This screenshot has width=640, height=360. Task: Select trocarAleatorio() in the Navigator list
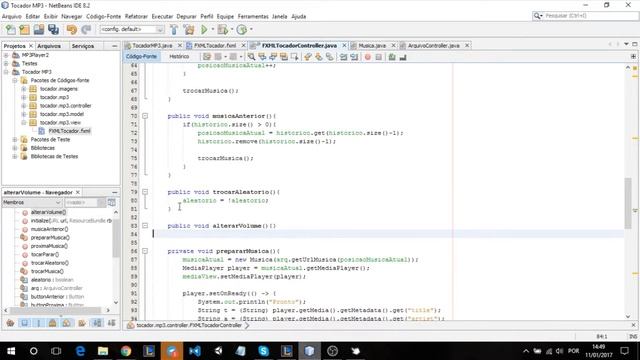[50, 263]
